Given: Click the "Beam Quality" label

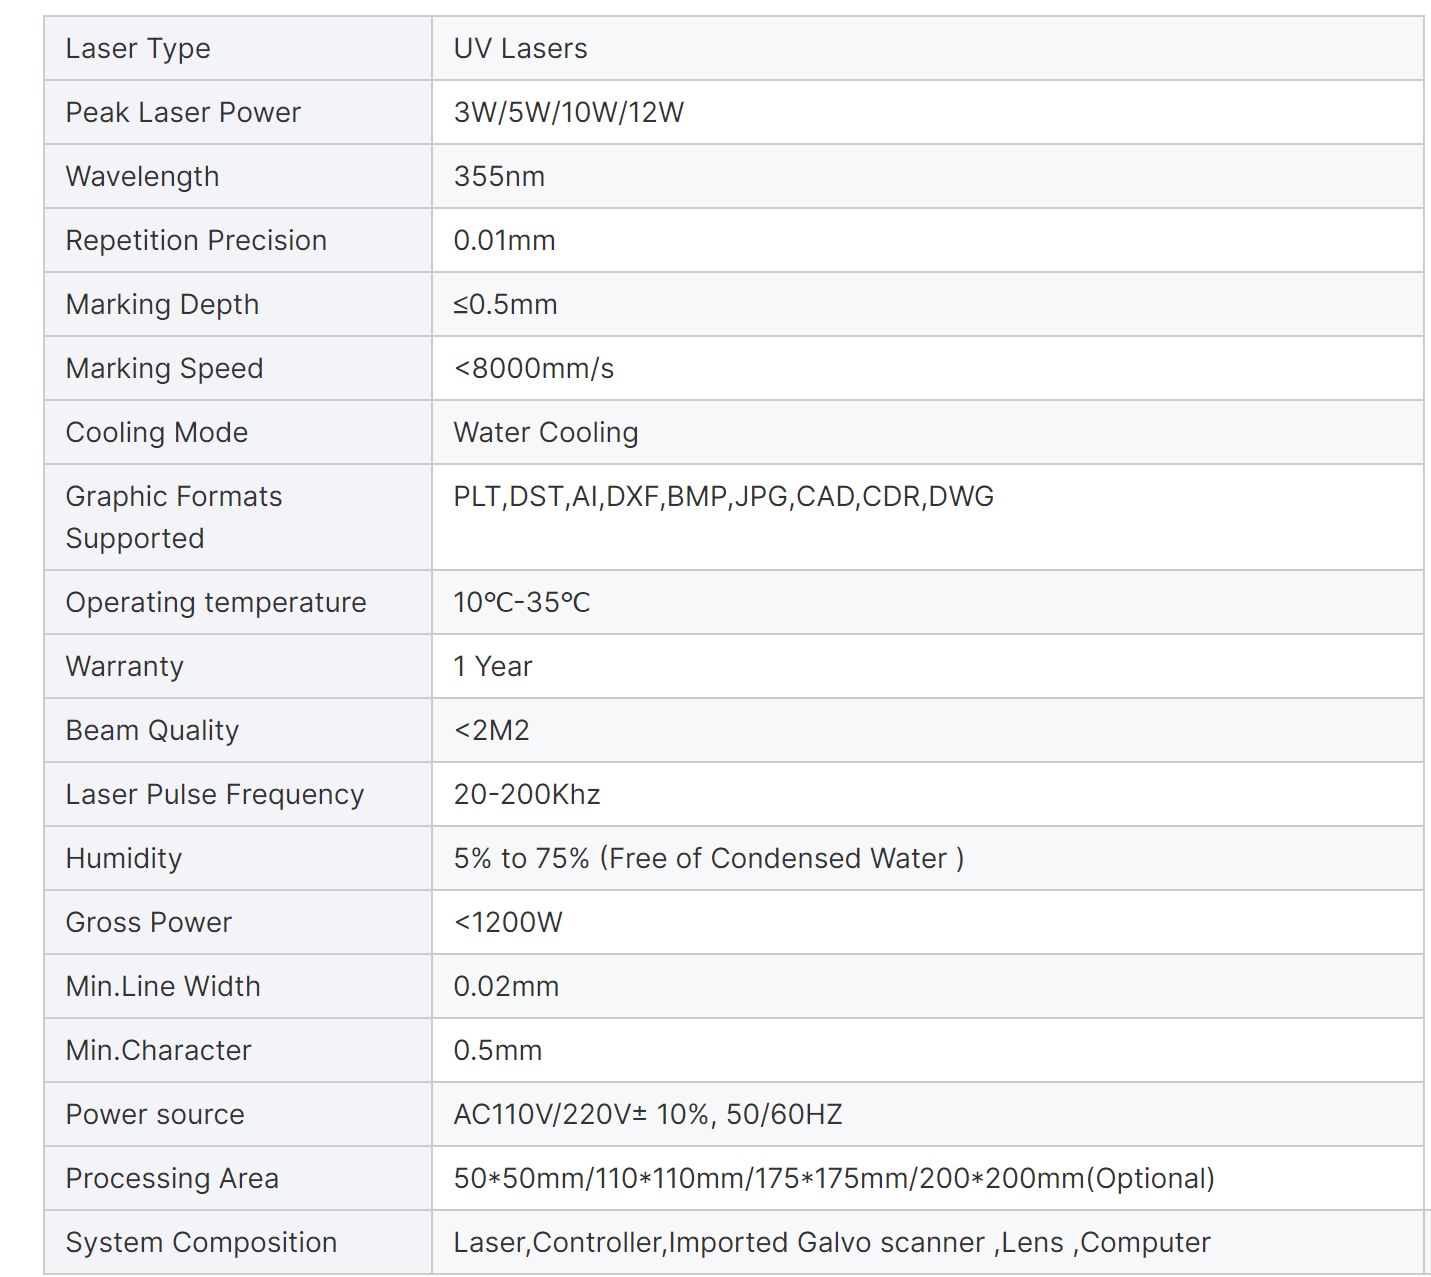Looking at the screenshot, I should [152, 731].
